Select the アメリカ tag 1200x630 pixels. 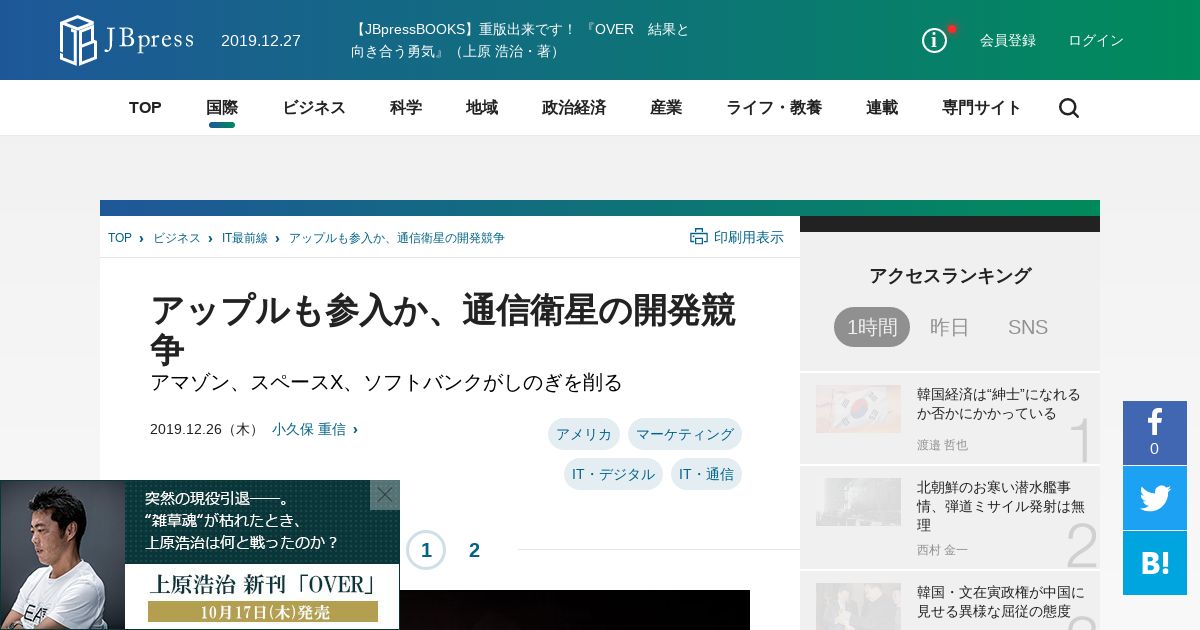[x=584, y=434]
